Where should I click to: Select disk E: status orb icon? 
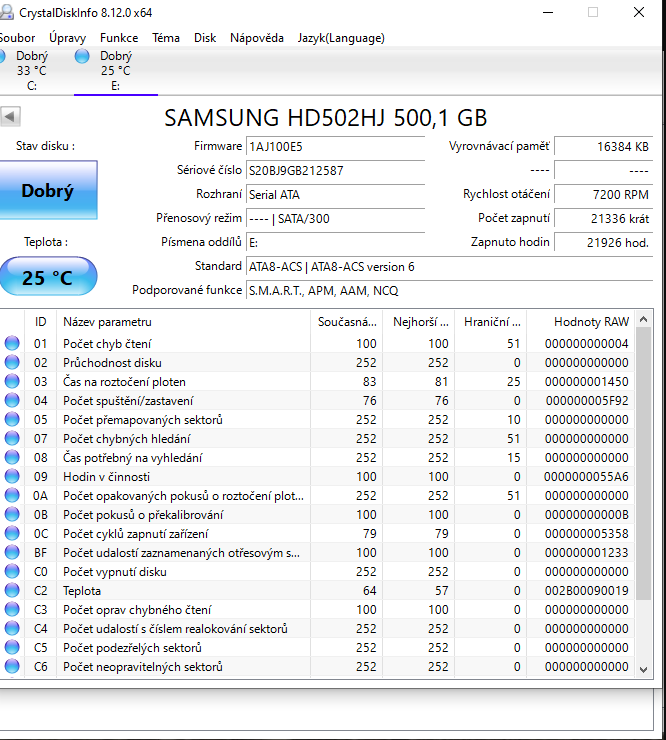tap(82, 56)
